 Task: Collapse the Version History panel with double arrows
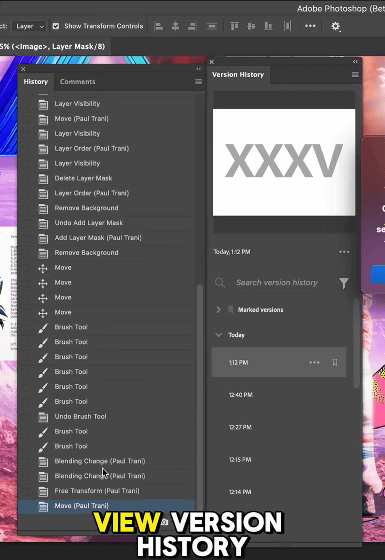tap(355, 61)
